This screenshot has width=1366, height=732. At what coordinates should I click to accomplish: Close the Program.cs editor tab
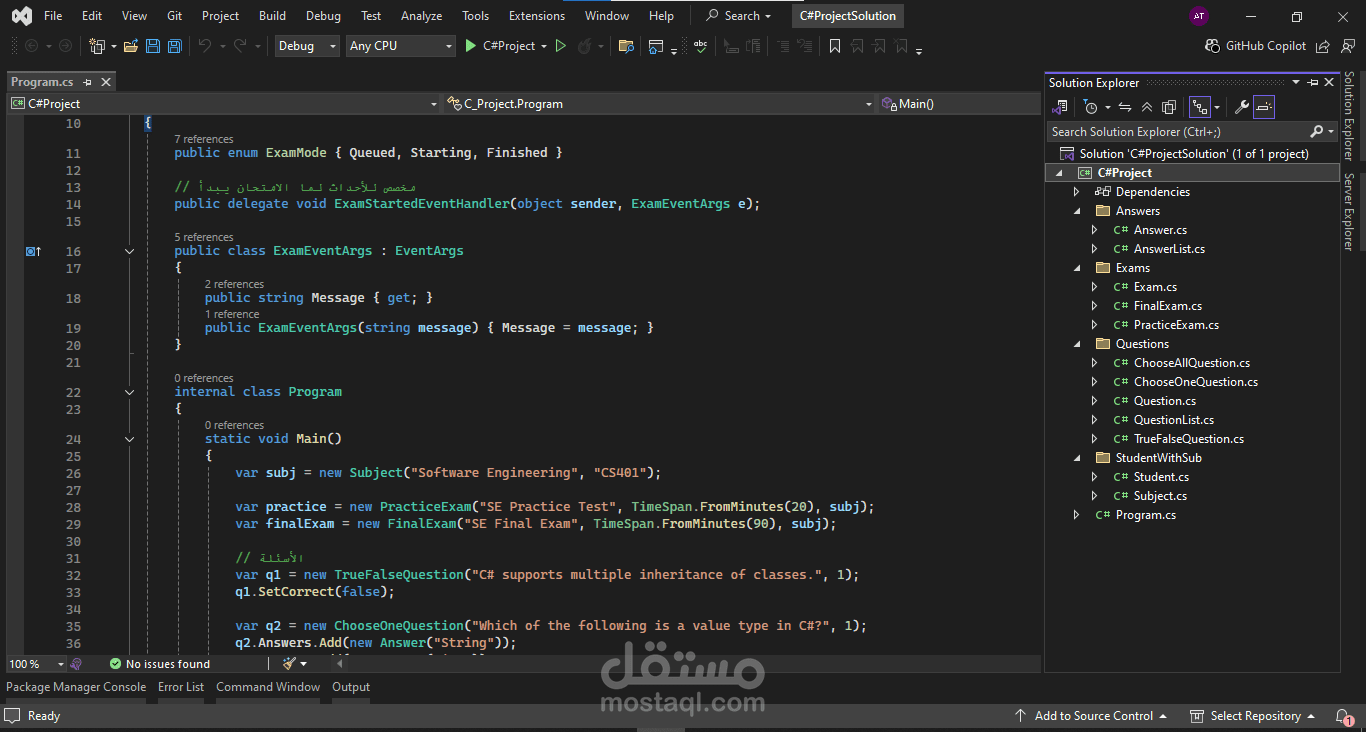pos(106,83)
